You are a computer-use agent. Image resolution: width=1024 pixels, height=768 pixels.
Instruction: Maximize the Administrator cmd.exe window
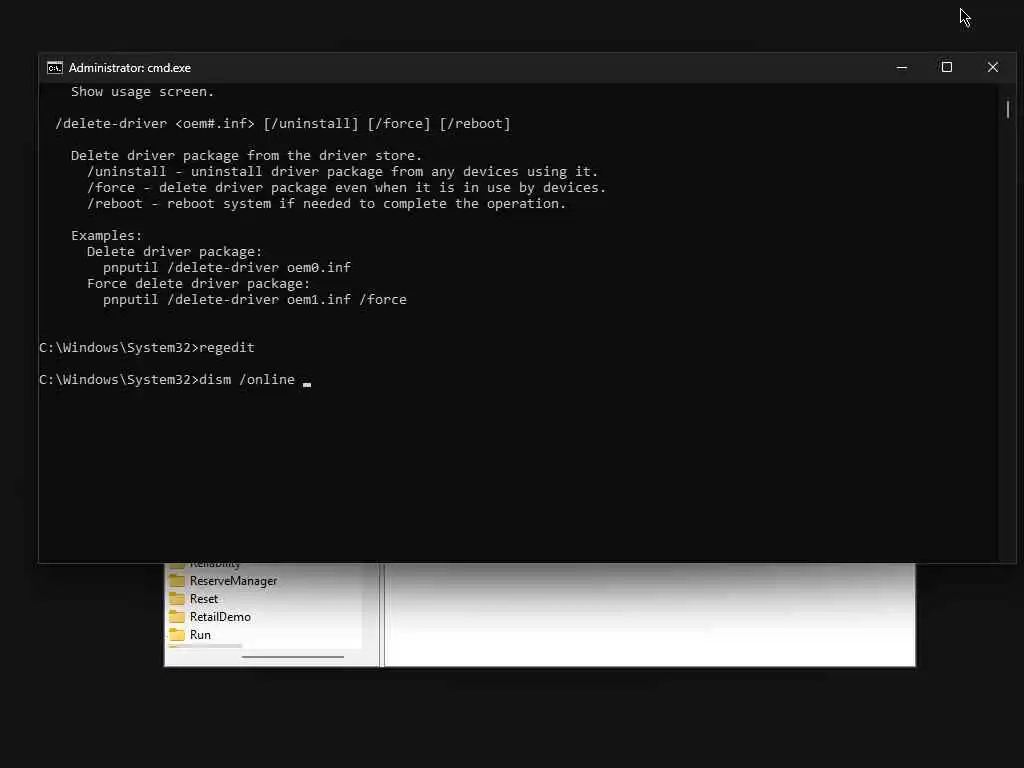(946, 67)
